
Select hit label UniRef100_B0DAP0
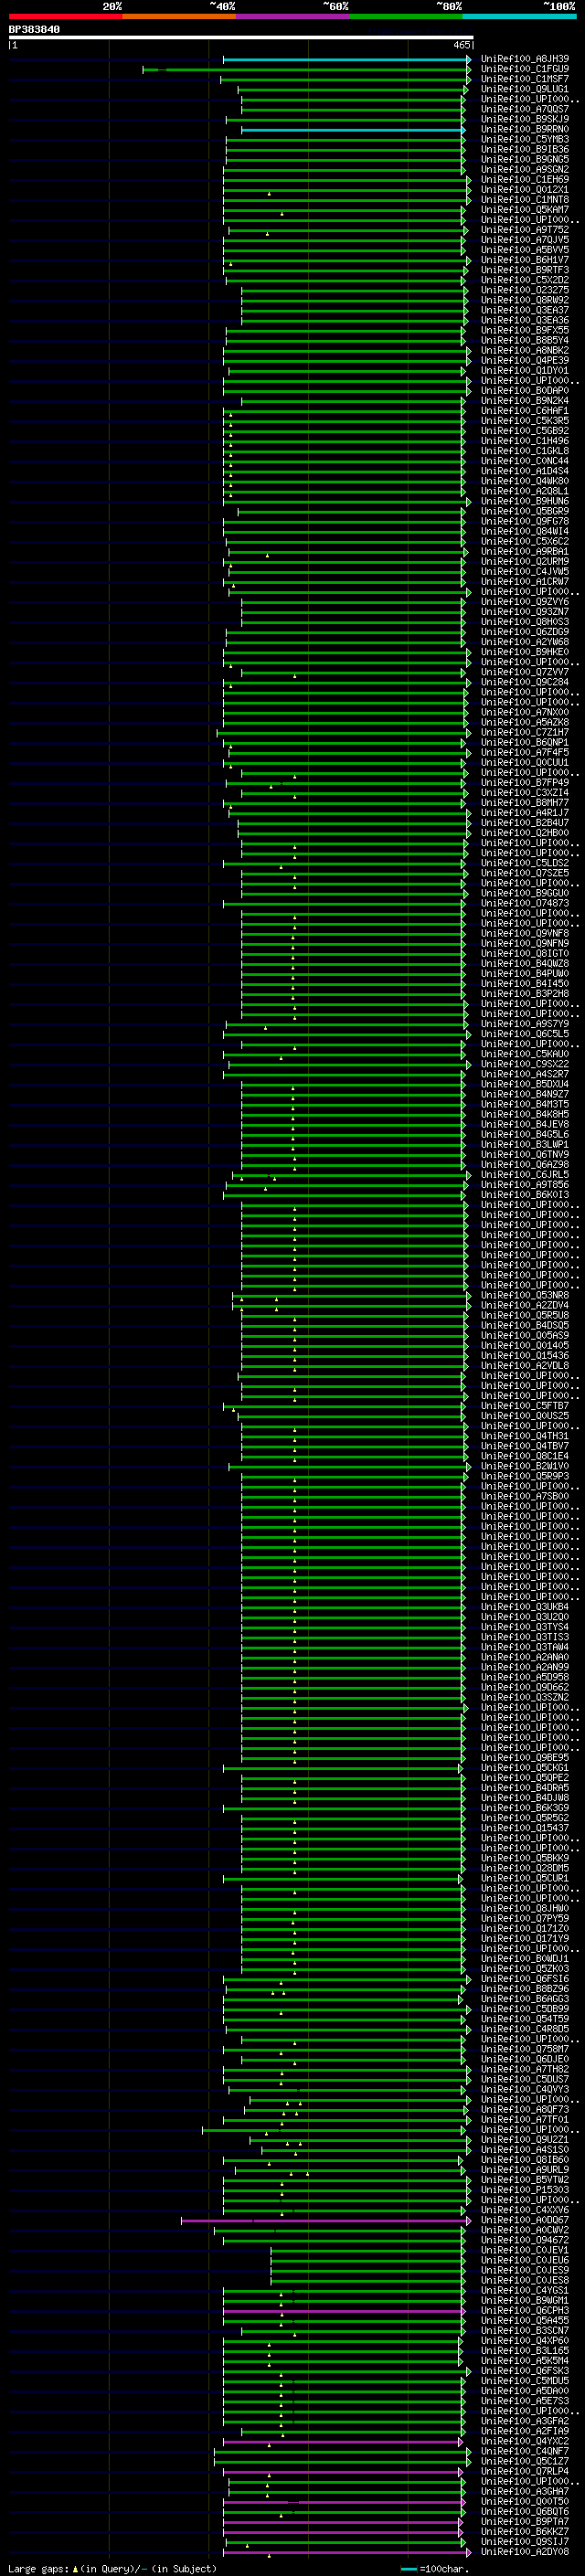(x=525, y=391)
